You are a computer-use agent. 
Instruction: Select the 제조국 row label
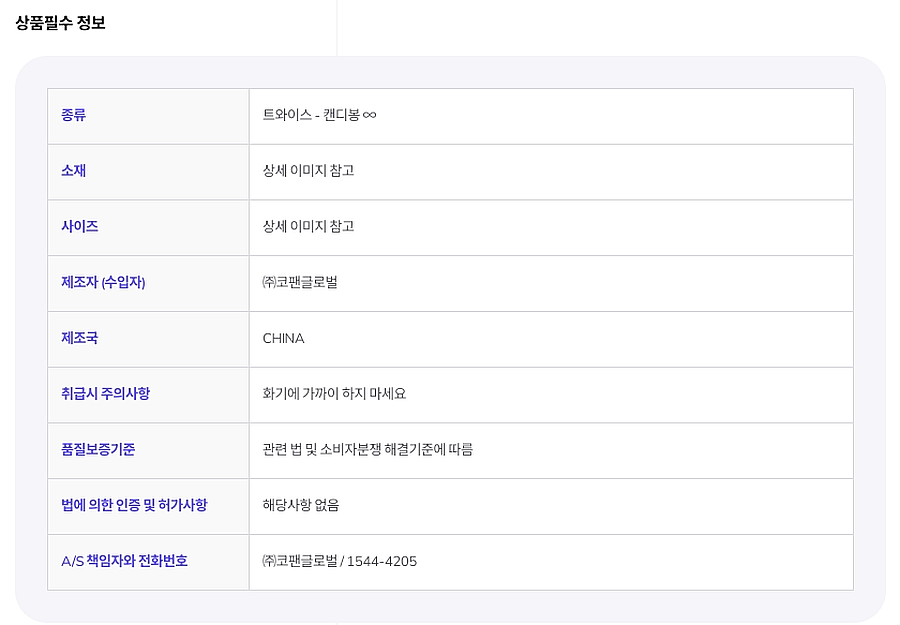[x=80, y=339]
